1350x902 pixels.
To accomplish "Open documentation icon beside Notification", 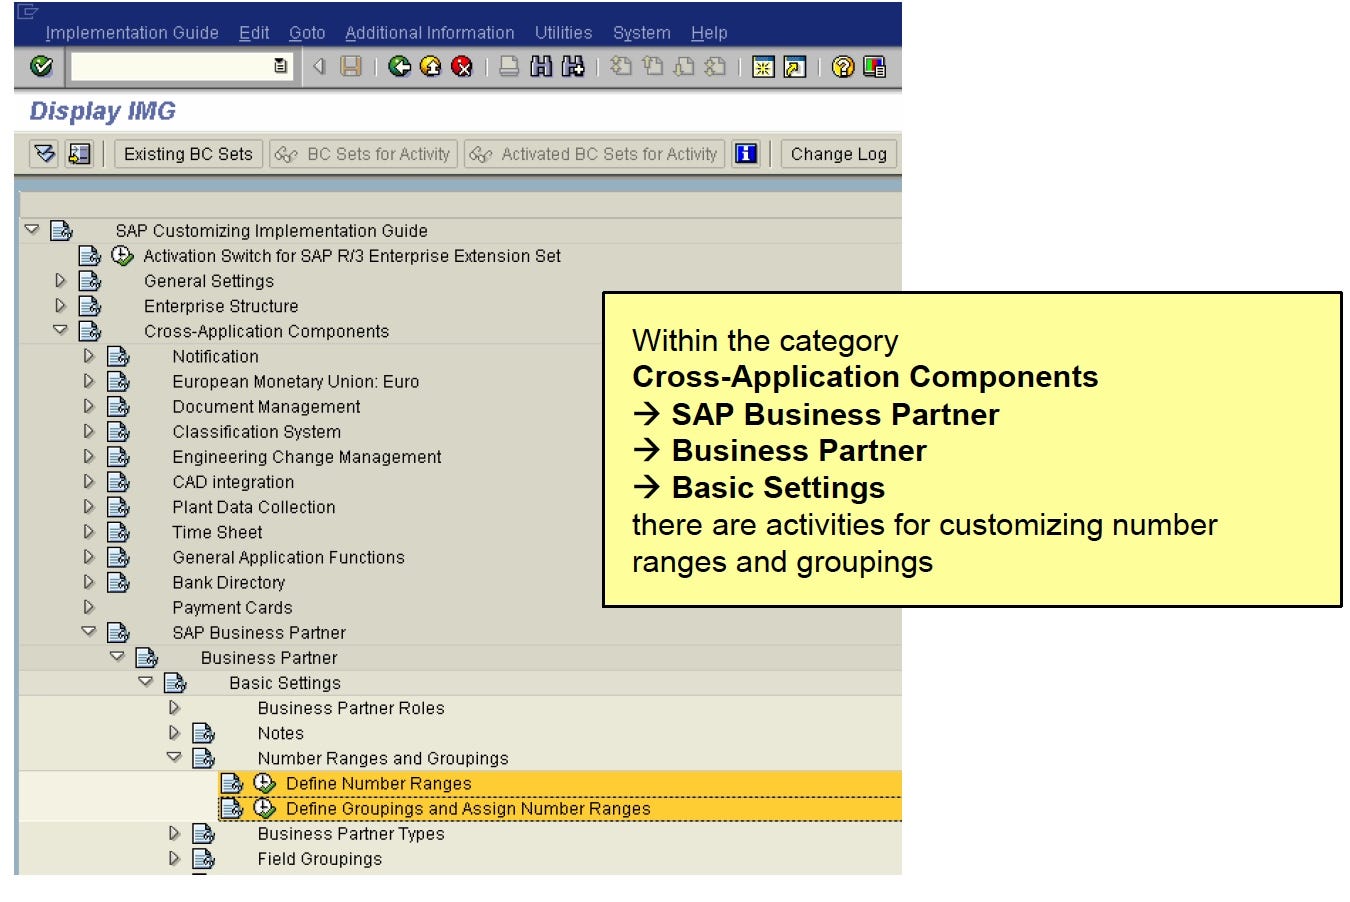I will click(118, 356).
